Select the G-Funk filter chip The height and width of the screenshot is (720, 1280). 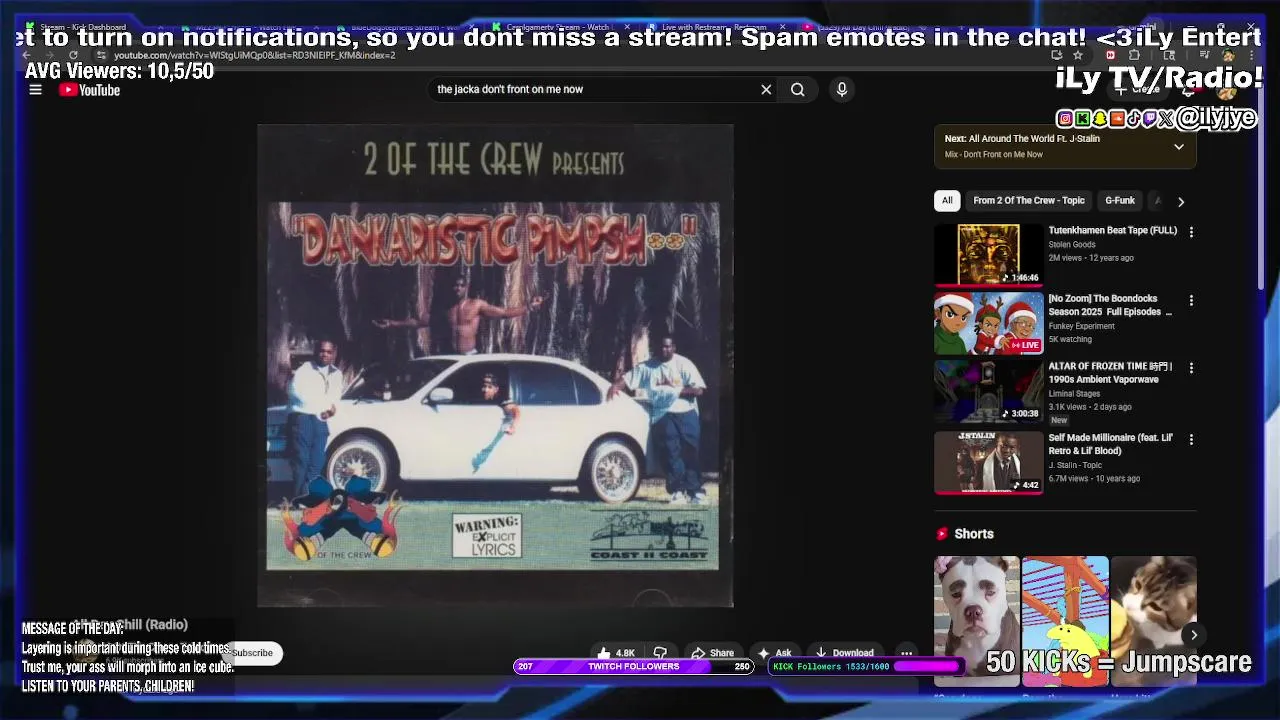click(1120, 200)
